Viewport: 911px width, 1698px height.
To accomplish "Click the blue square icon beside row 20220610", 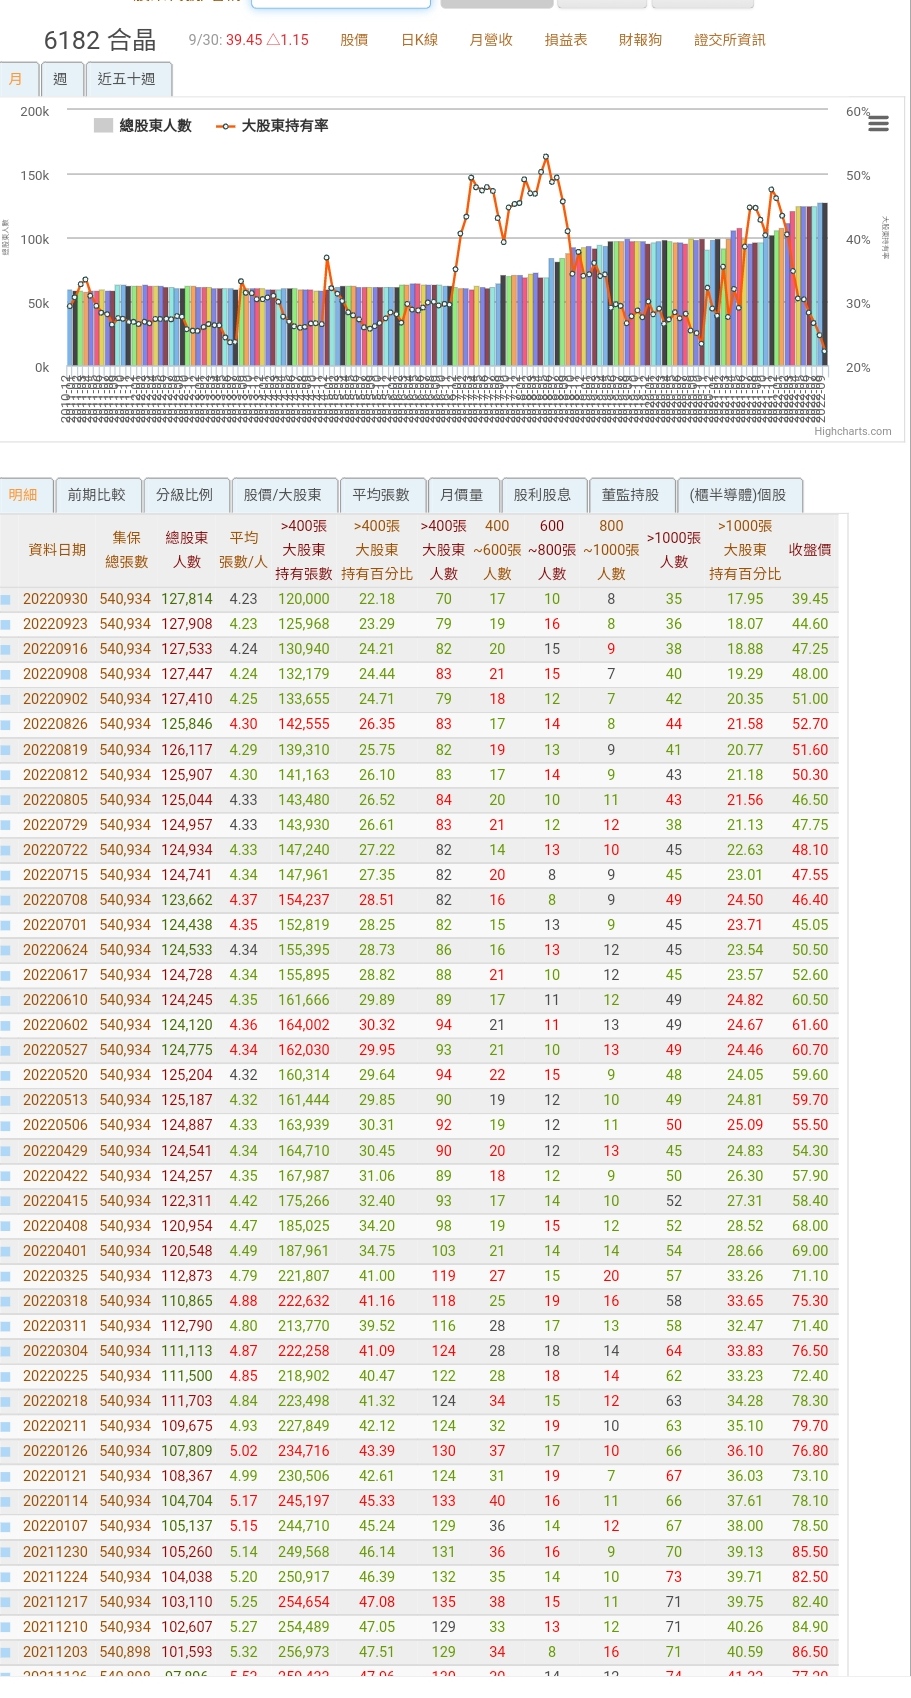I will click(6, 1000).
